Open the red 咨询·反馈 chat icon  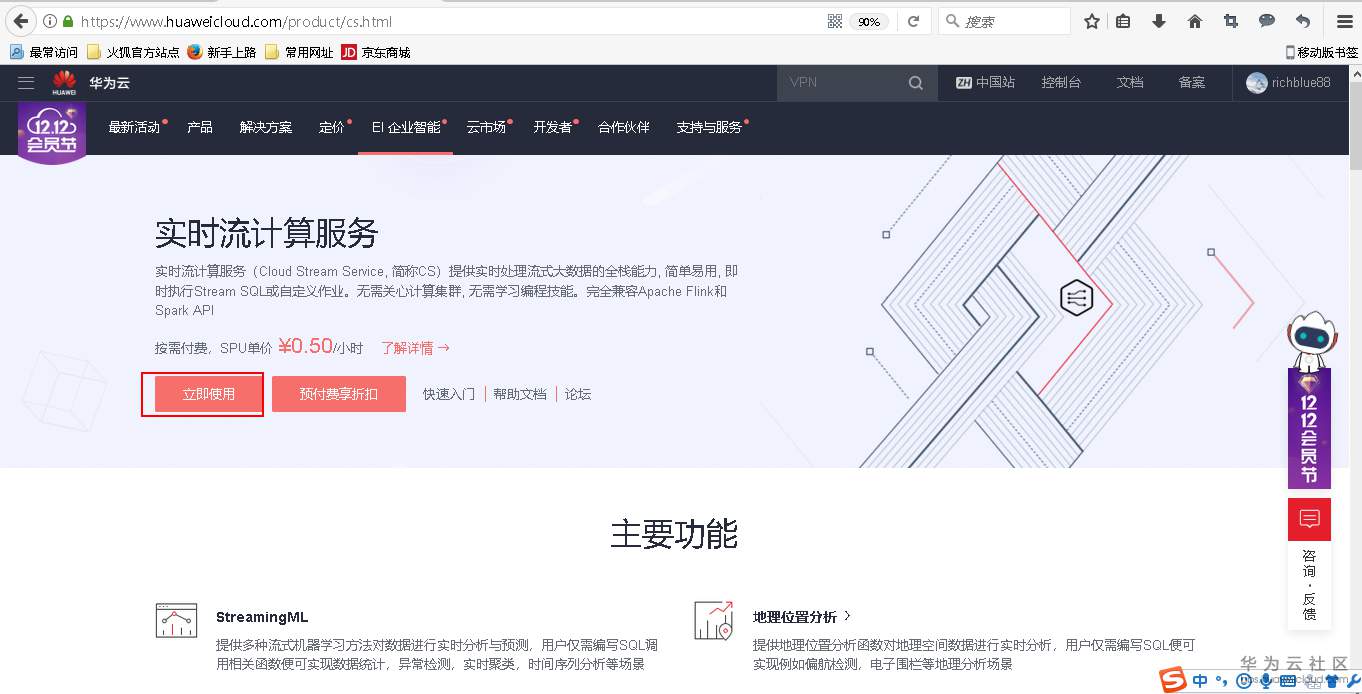click(x=1310, y=518)
